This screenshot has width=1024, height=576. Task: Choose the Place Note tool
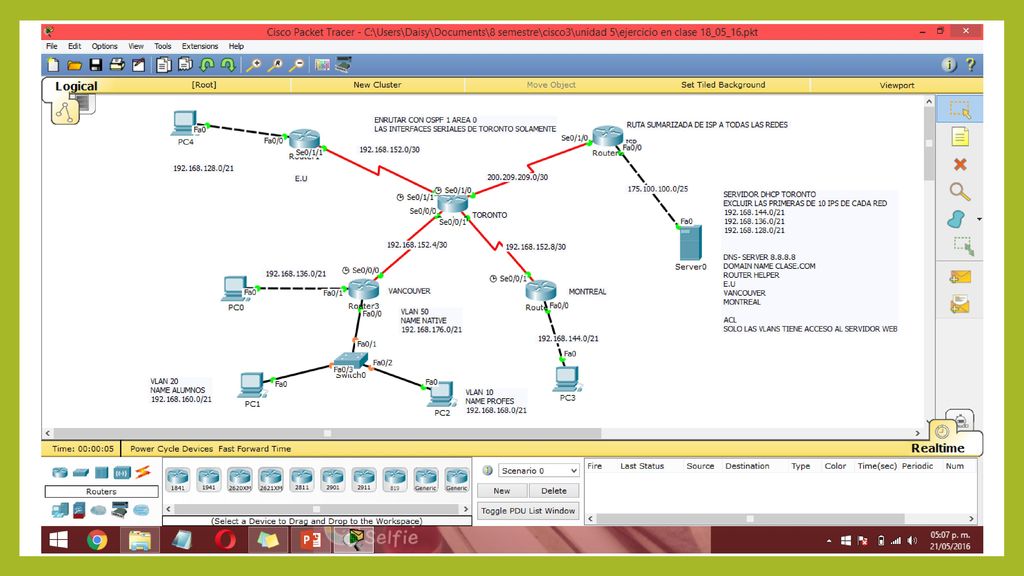tap(959, 137)
